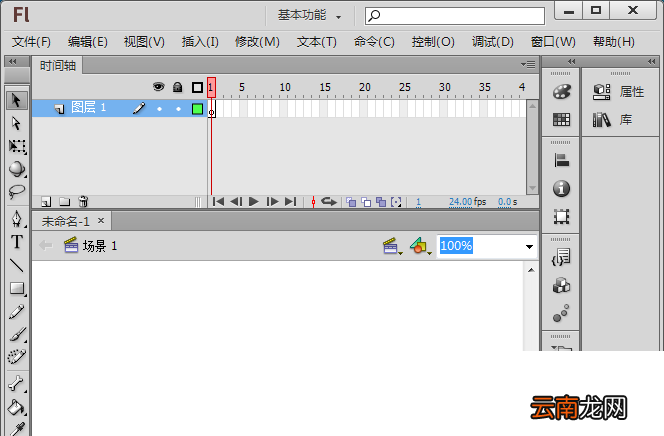Open the 库 panel
Viewport: 664px width, 436px height.
click(x=612, y=120)
